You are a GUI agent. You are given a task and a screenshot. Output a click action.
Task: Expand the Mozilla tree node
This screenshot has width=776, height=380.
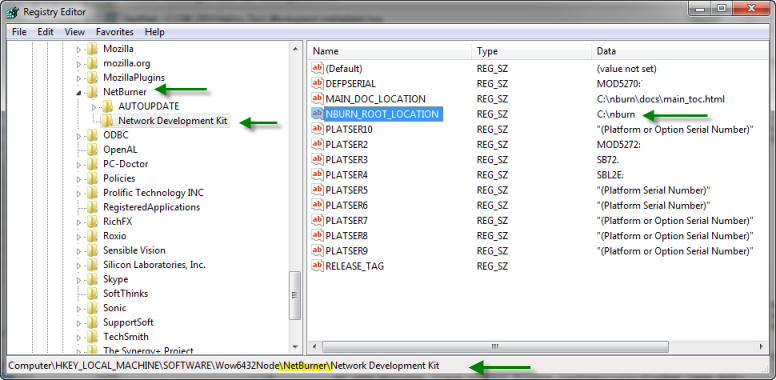pos(79,49)
